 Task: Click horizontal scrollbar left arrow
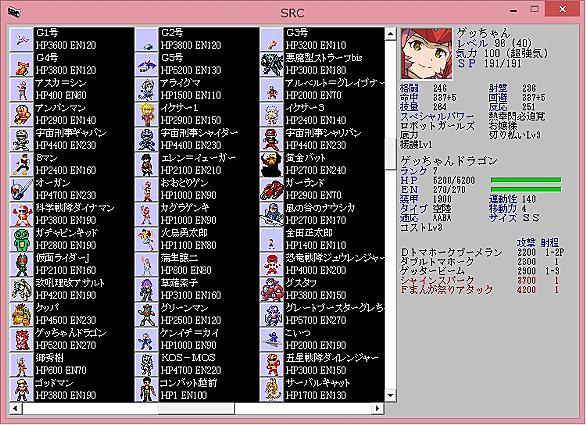[x=15, y=408]
